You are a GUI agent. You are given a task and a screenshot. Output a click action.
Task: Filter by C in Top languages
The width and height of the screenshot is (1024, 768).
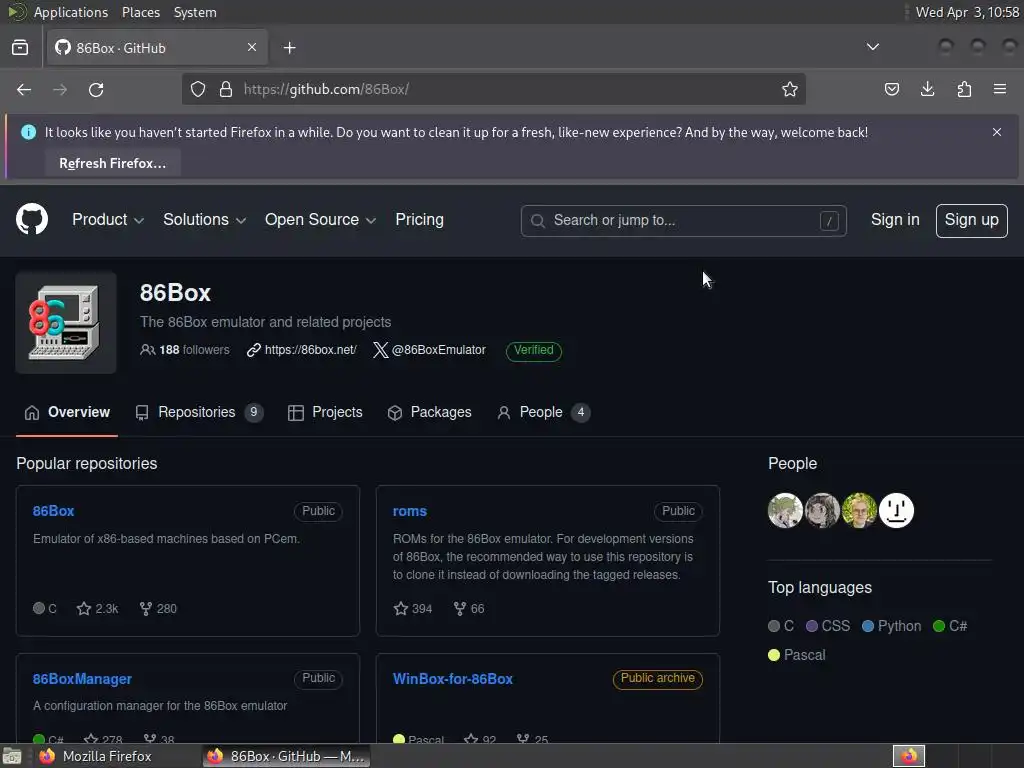pyautogui.click(x=781, y=626)
